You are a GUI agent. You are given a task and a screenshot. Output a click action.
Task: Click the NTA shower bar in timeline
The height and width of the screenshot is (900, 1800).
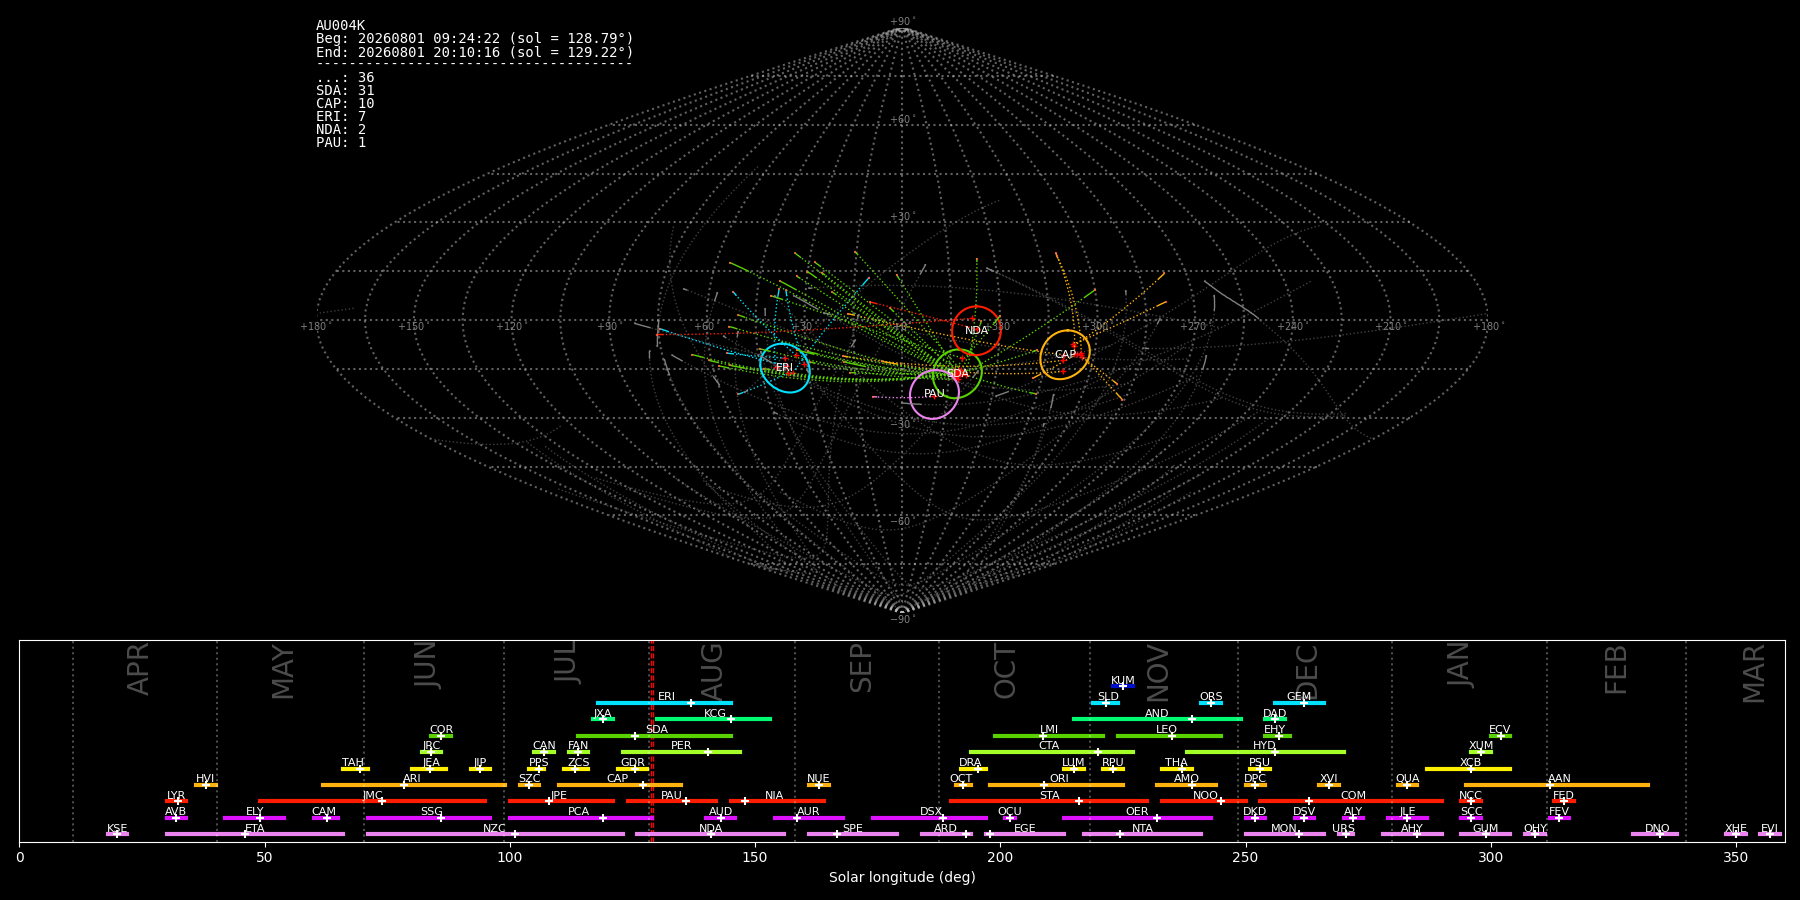1142,834
